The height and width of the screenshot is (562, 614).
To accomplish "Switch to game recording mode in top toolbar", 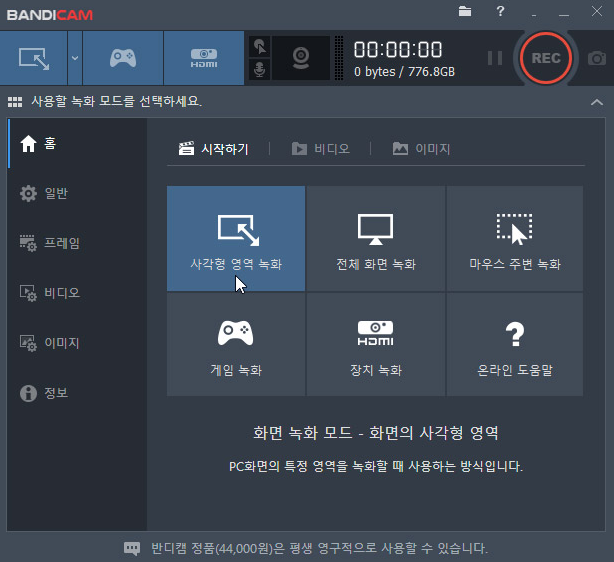I will [123, 58].
